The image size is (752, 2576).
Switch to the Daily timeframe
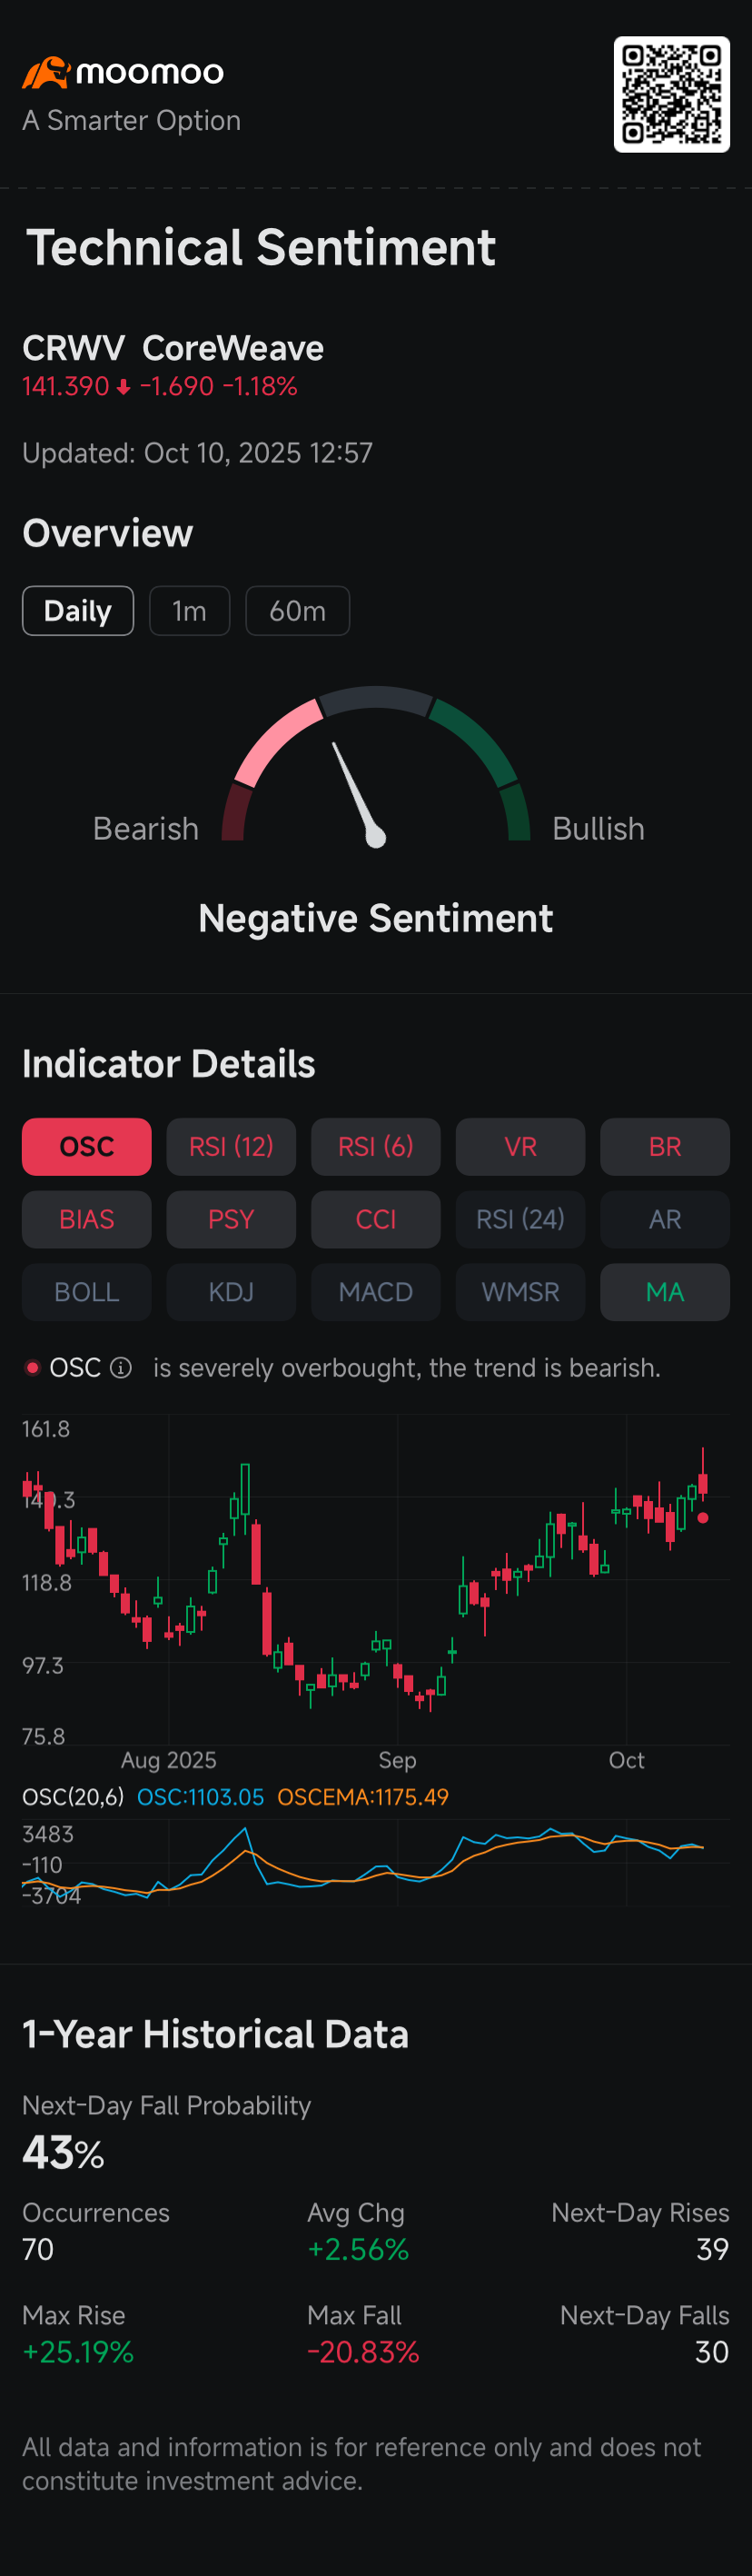77,610
